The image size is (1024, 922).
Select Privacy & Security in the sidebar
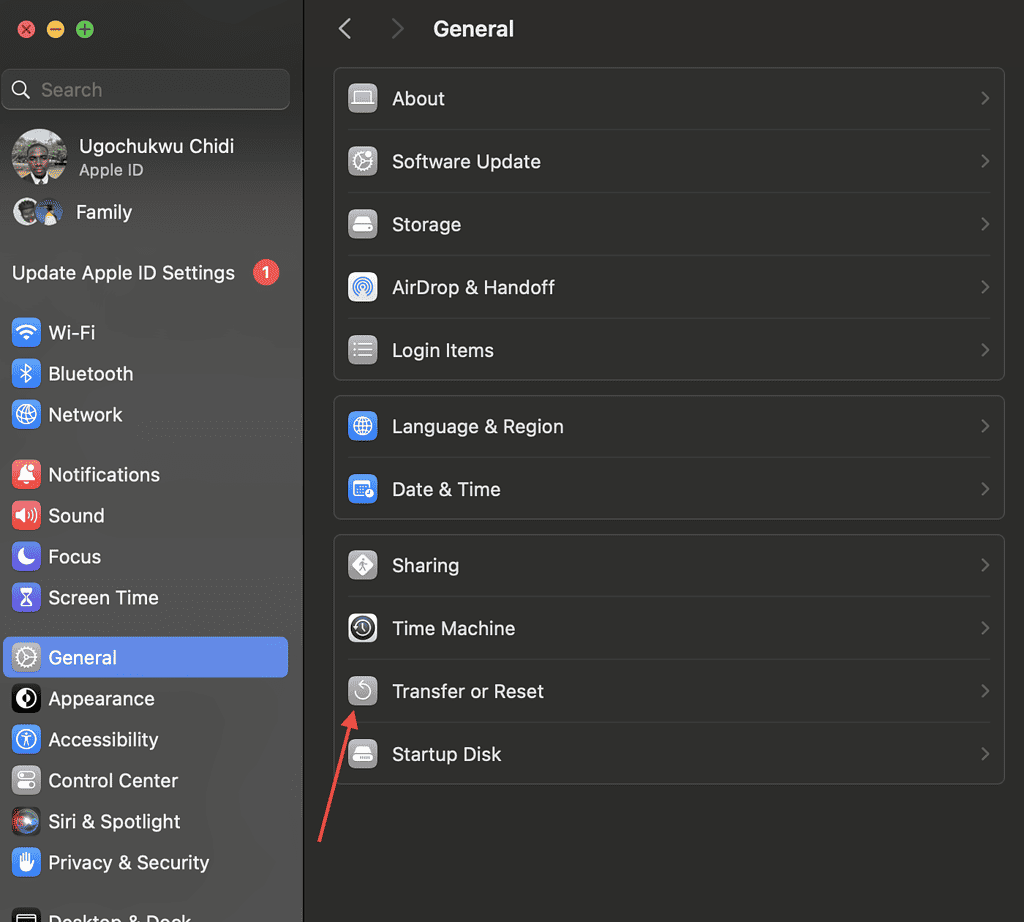[128, 862]
